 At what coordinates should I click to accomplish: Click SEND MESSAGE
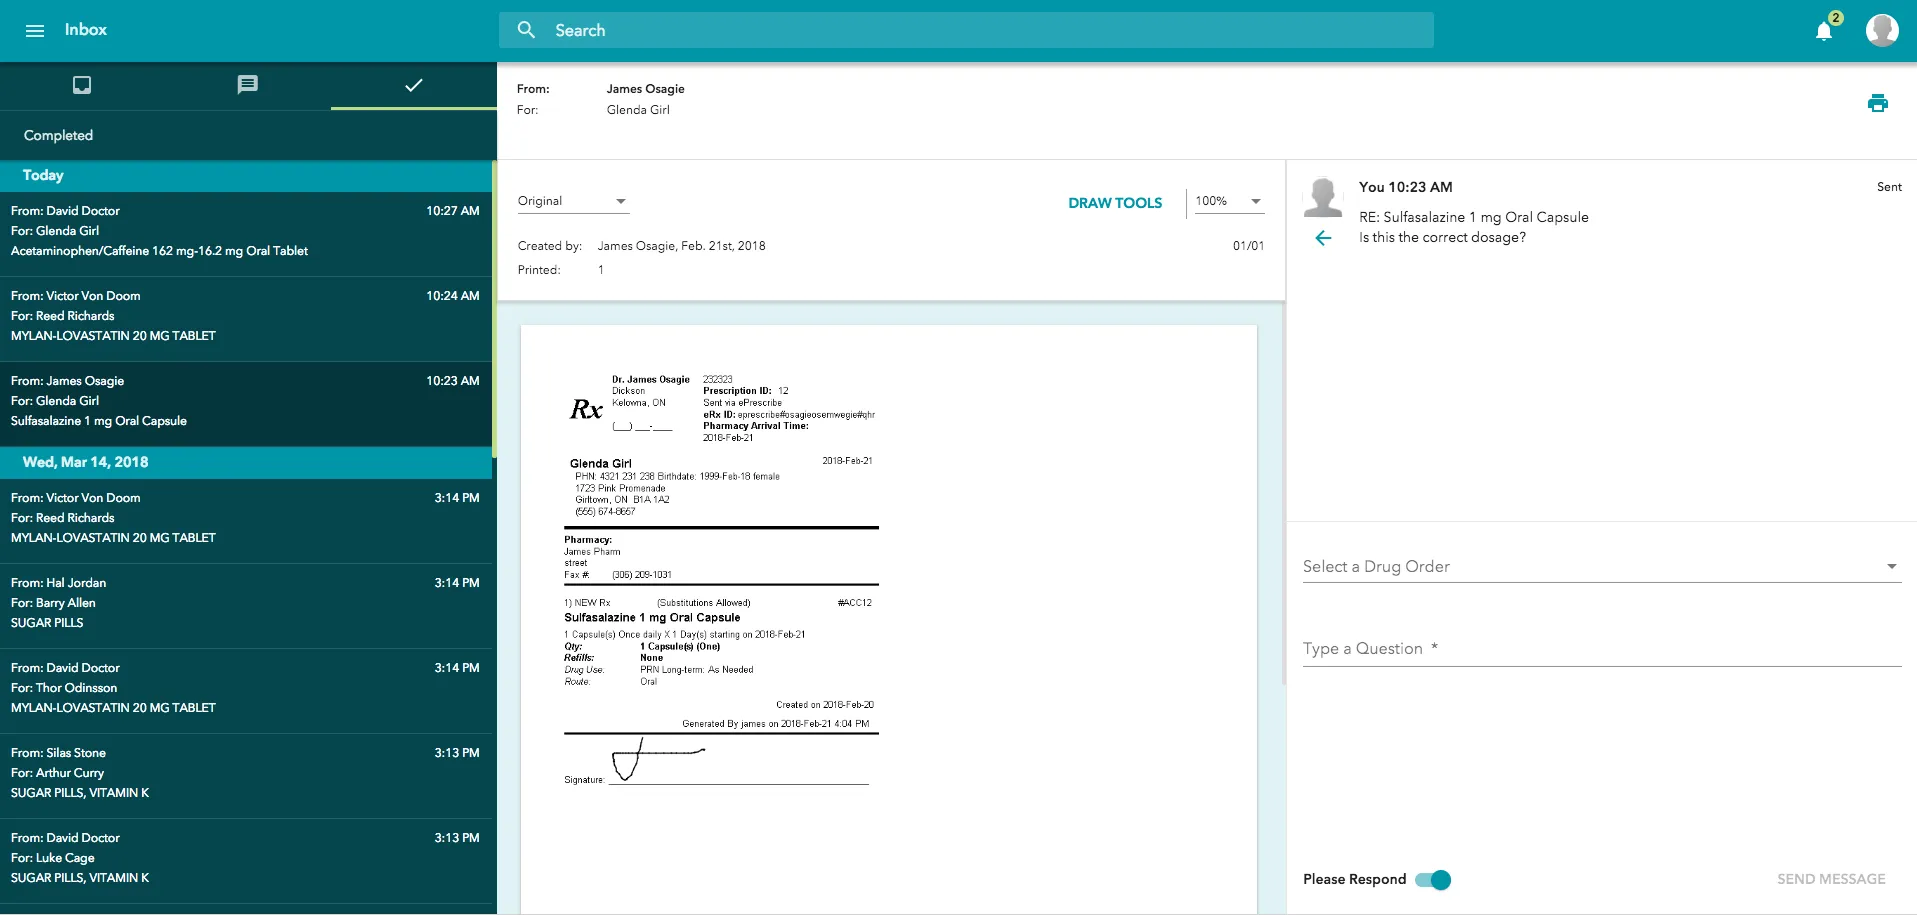(1830, 878)
